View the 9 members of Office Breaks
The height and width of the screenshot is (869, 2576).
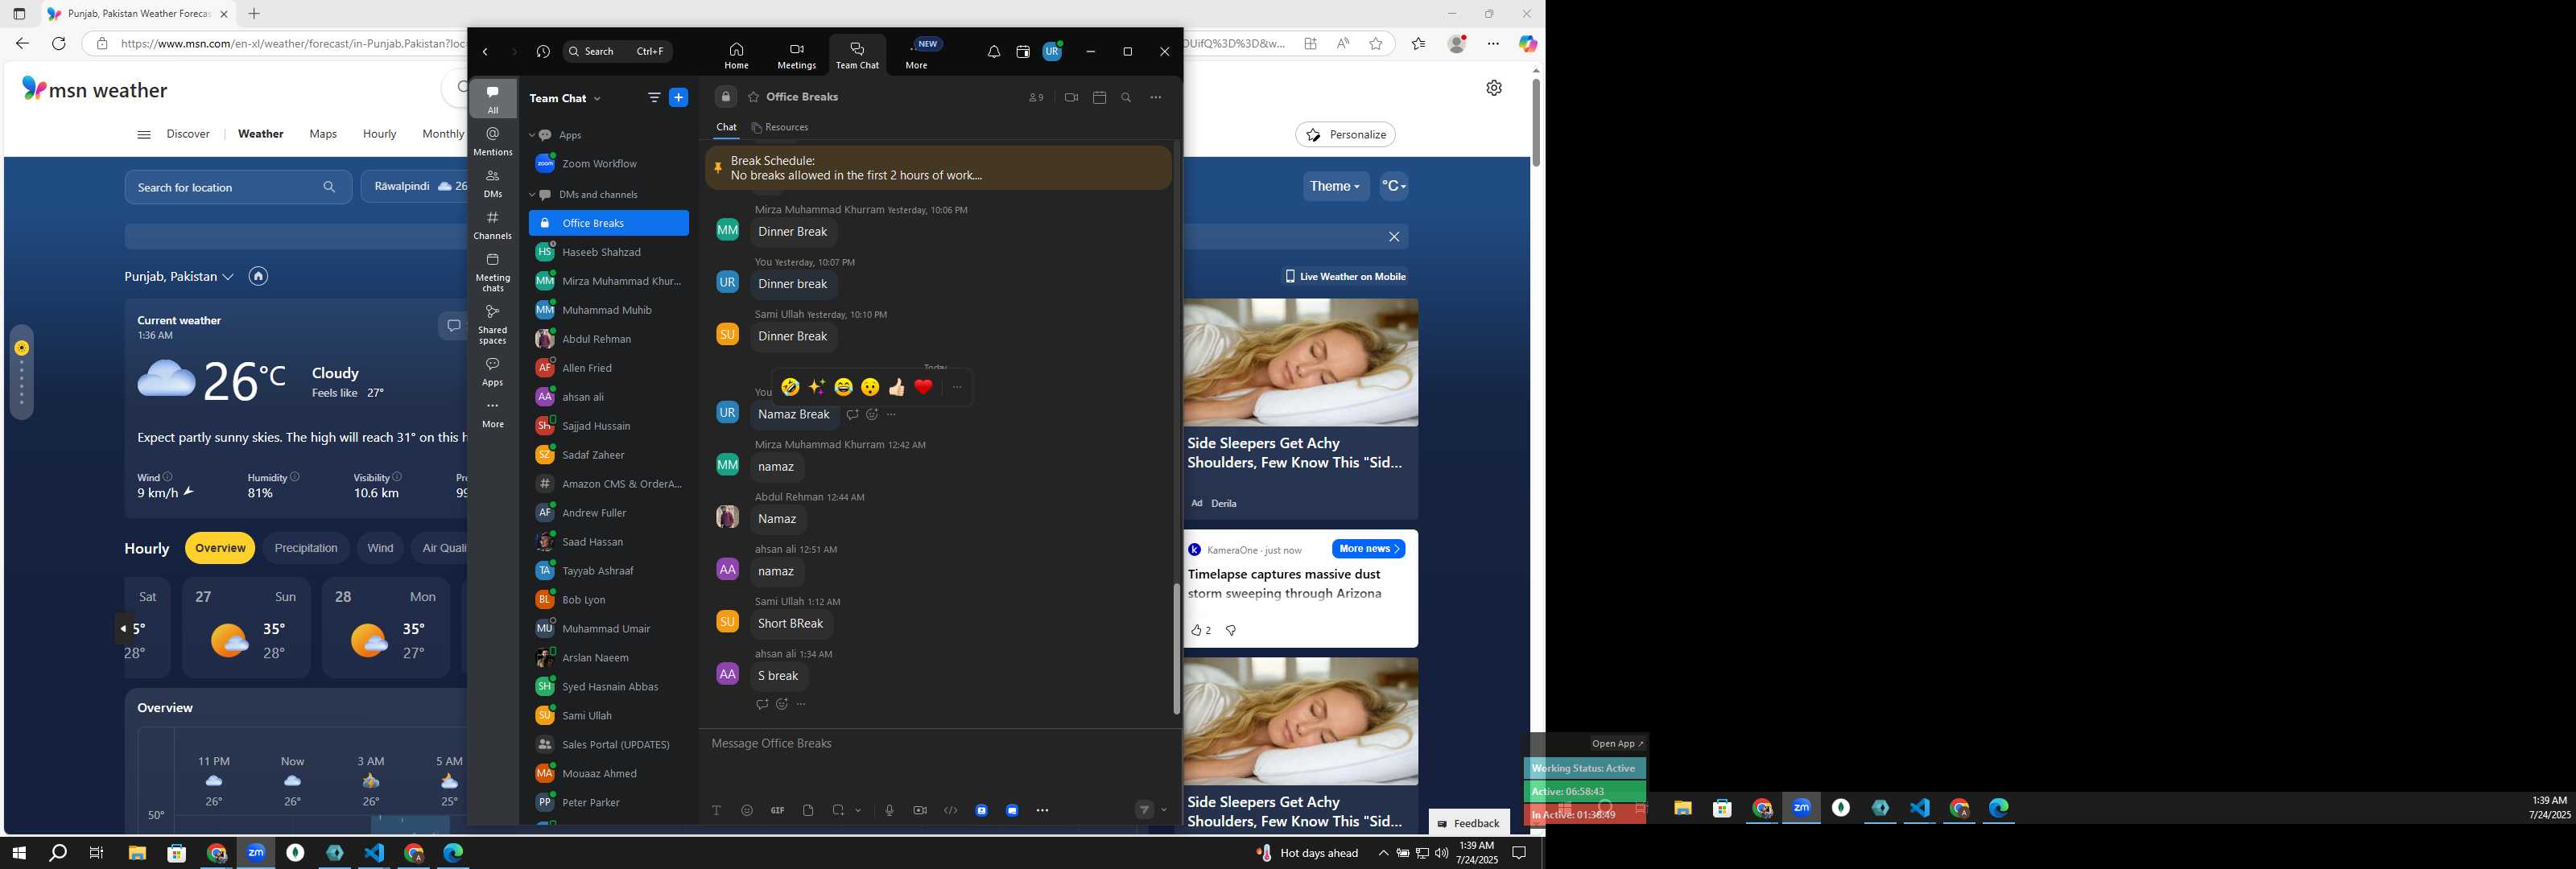pos(1036,97)
